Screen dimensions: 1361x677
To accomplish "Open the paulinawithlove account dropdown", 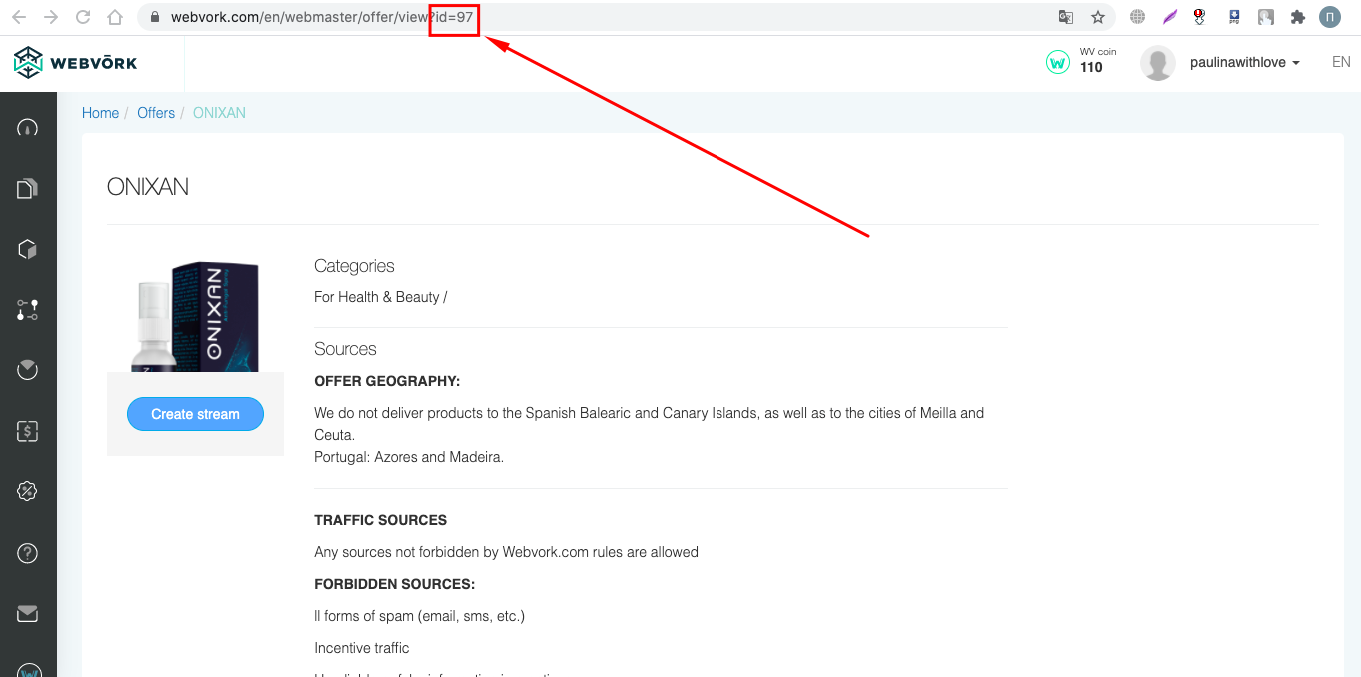I will tap(1245, 62).
